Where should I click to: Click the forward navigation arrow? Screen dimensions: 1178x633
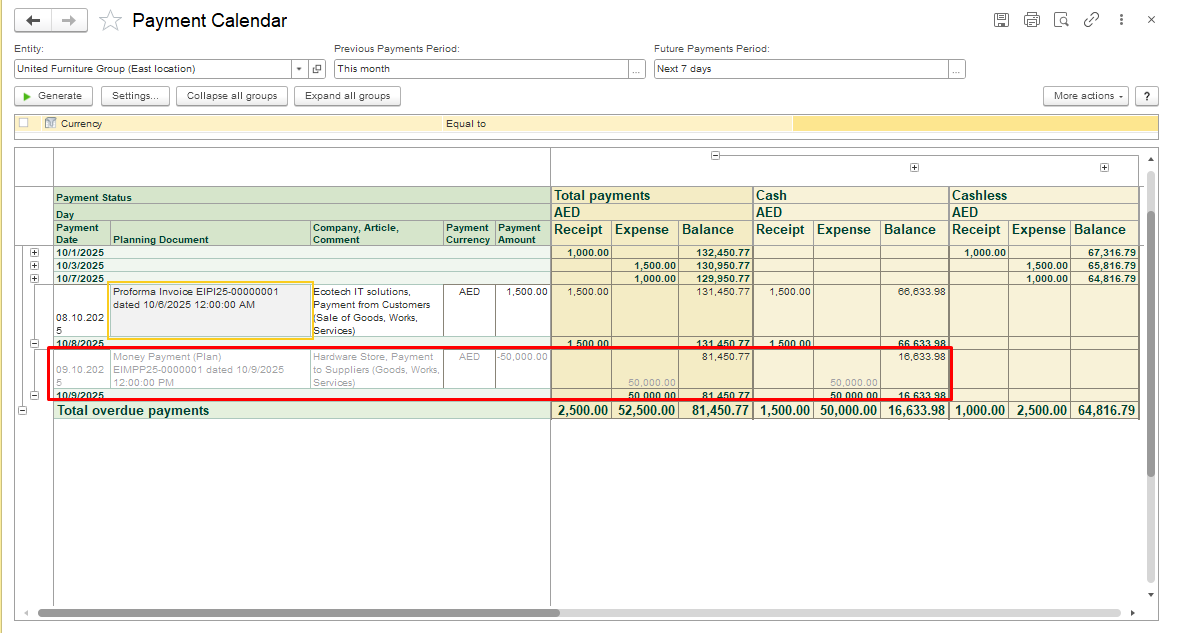point(69,20)
